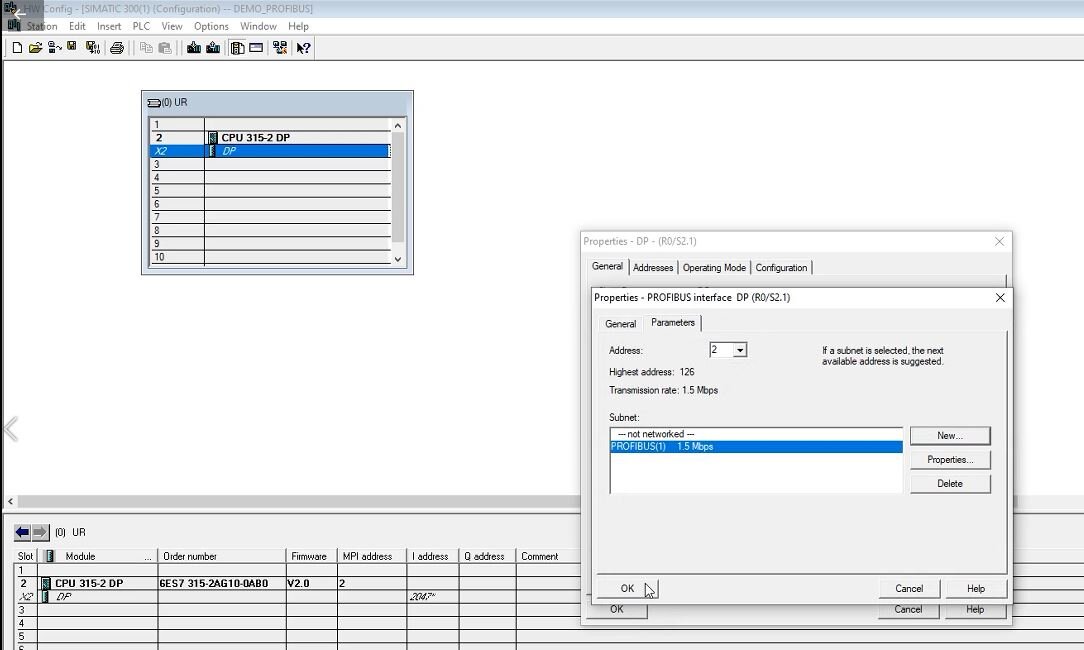Click the HW Config icon beside Station menu

[14, 26]
